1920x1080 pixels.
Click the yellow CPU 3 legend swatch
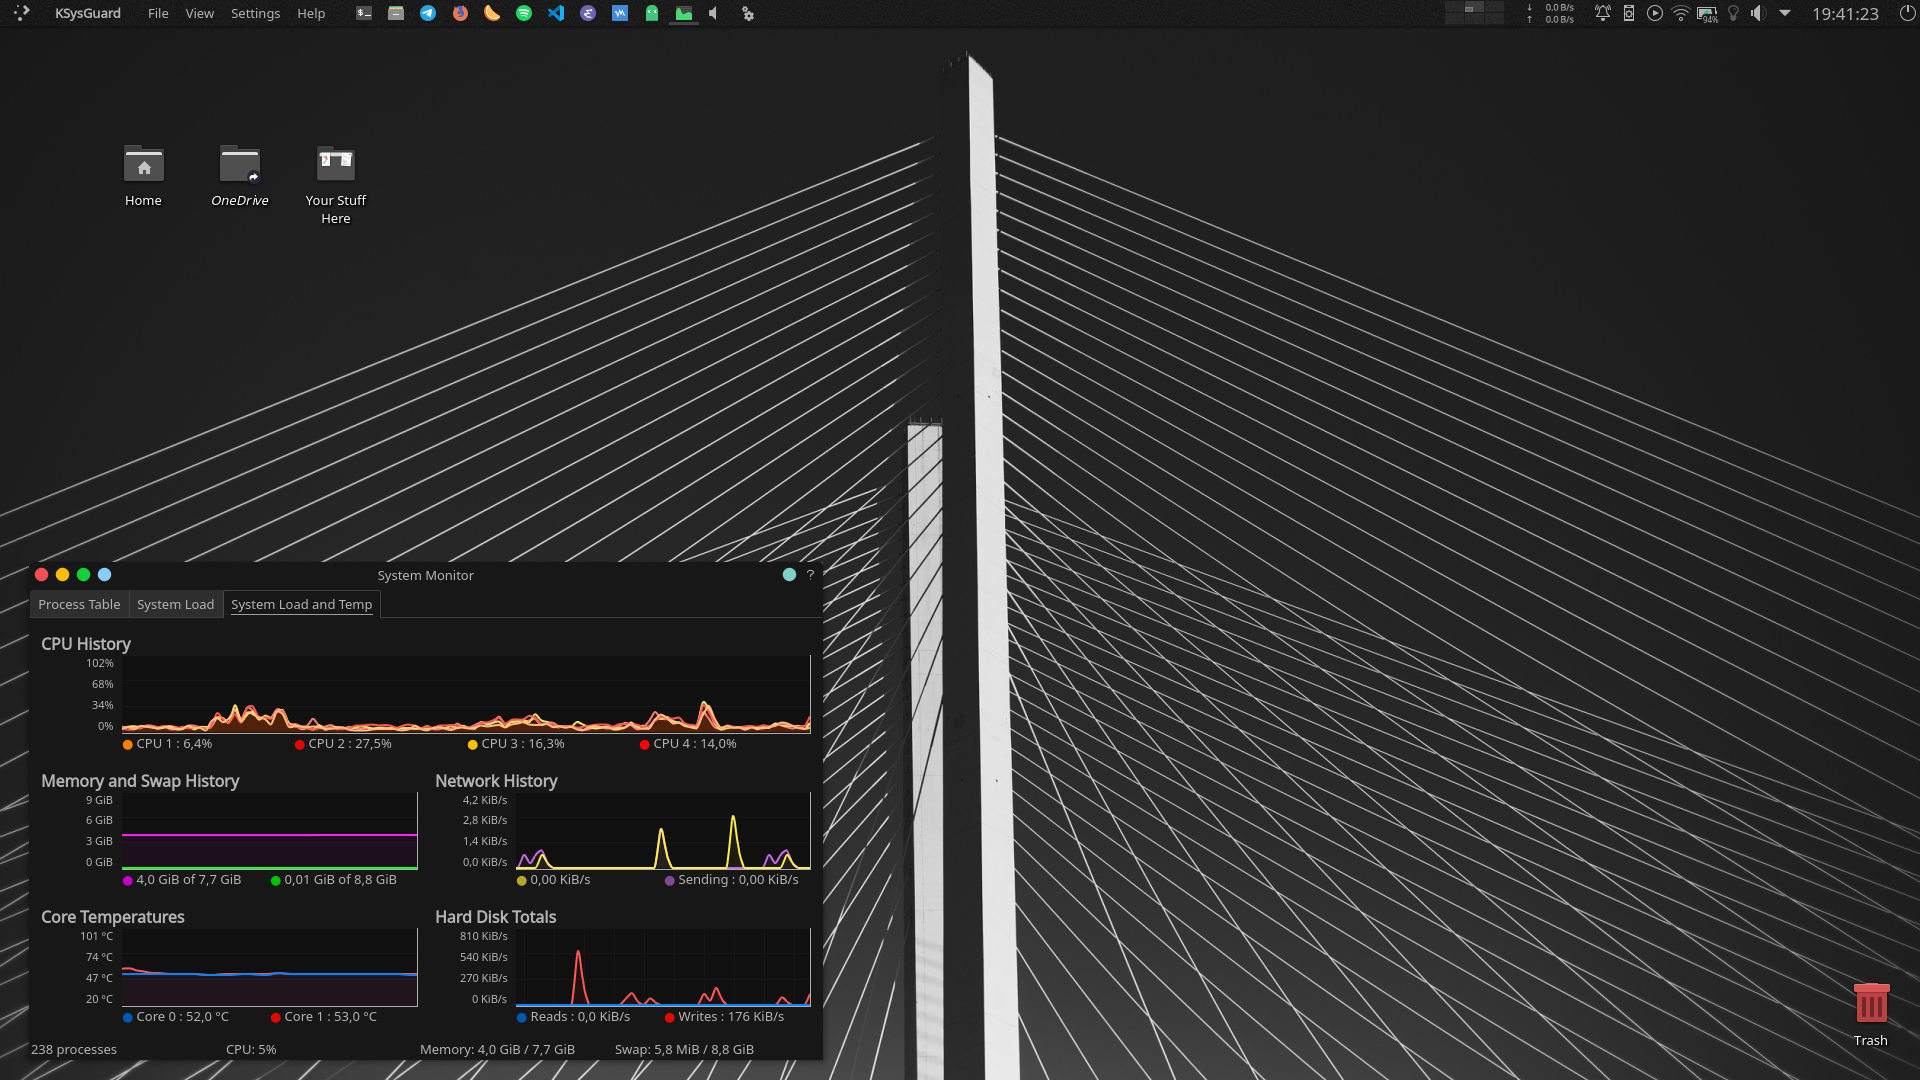tap(472, 744)
